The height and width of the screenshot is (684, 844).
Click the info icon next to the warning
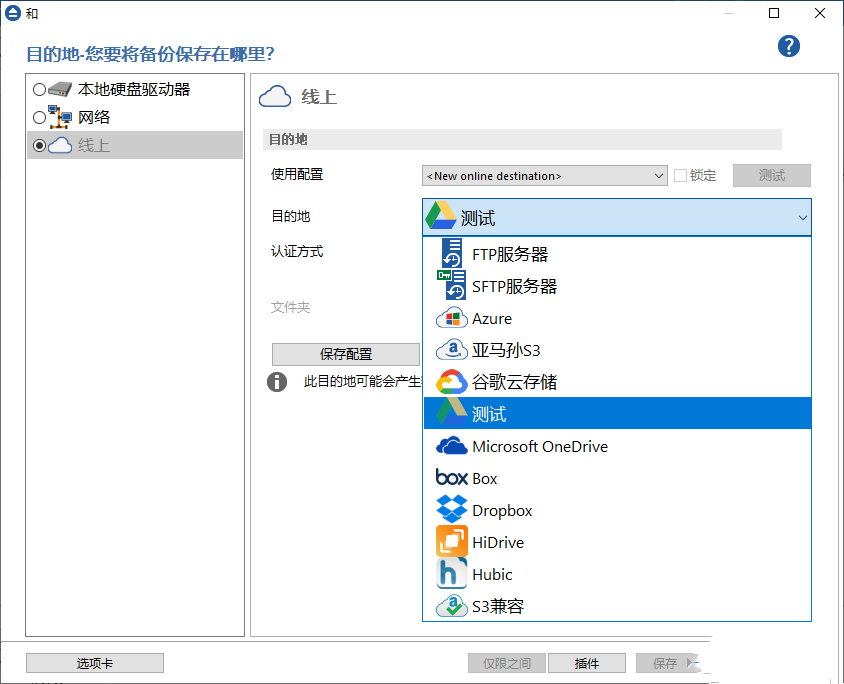pyautogui.click(x=277, y=382)
